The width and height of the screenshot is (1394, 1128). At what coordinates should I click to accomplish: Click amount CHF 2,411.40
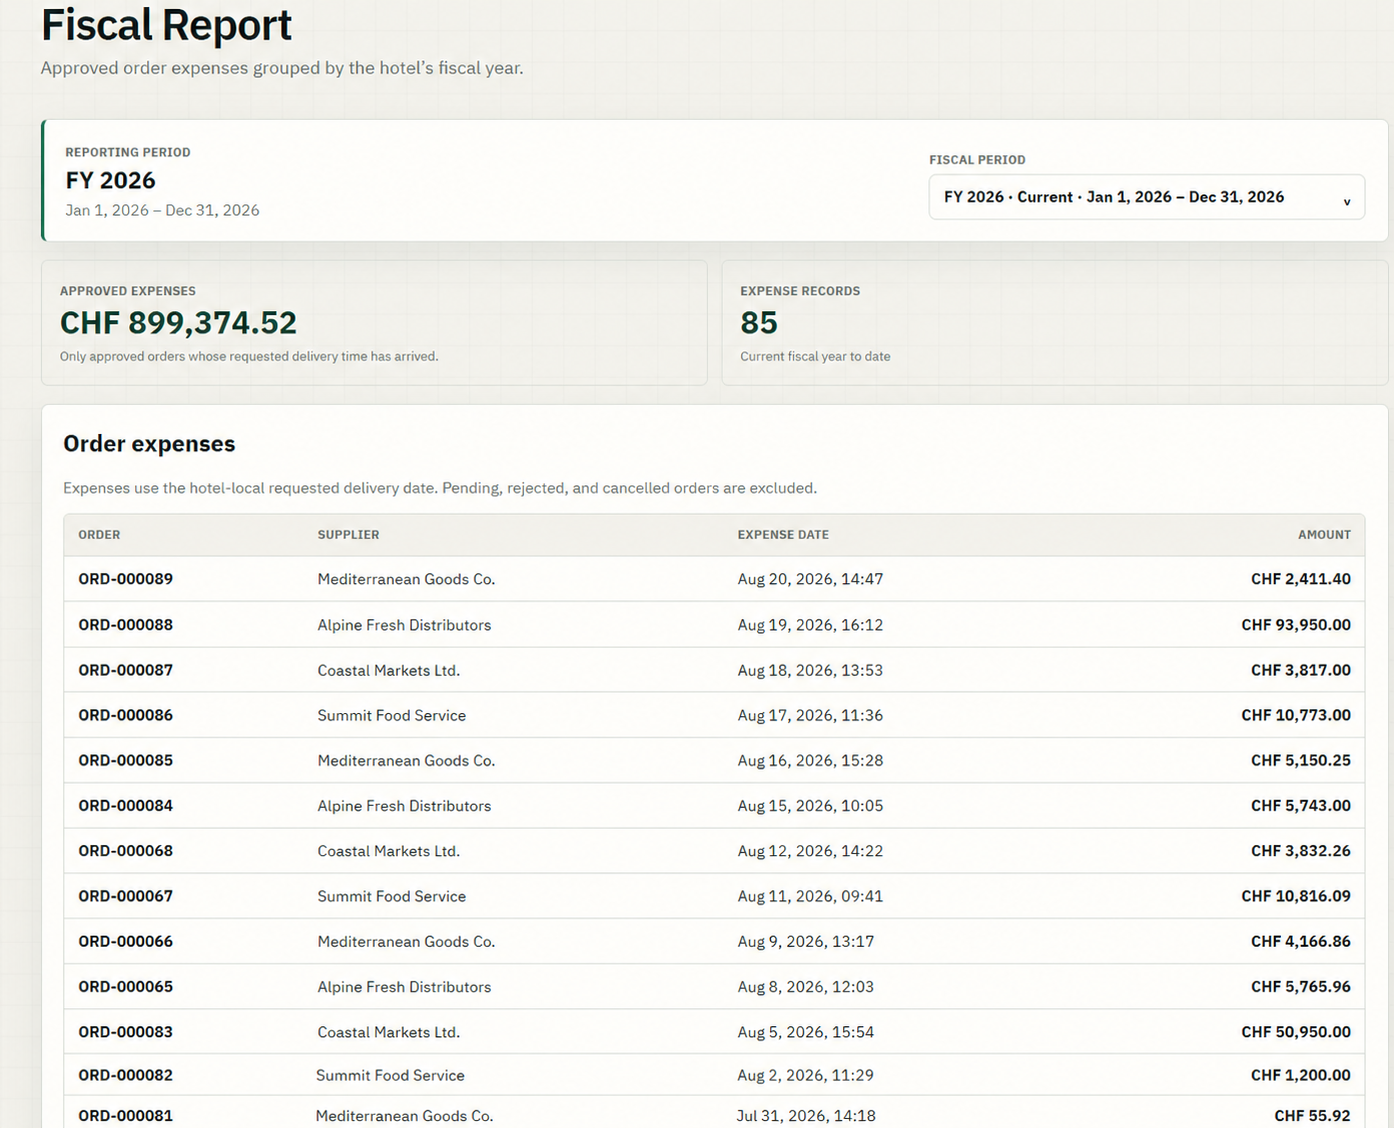[x=1301, y=579]
